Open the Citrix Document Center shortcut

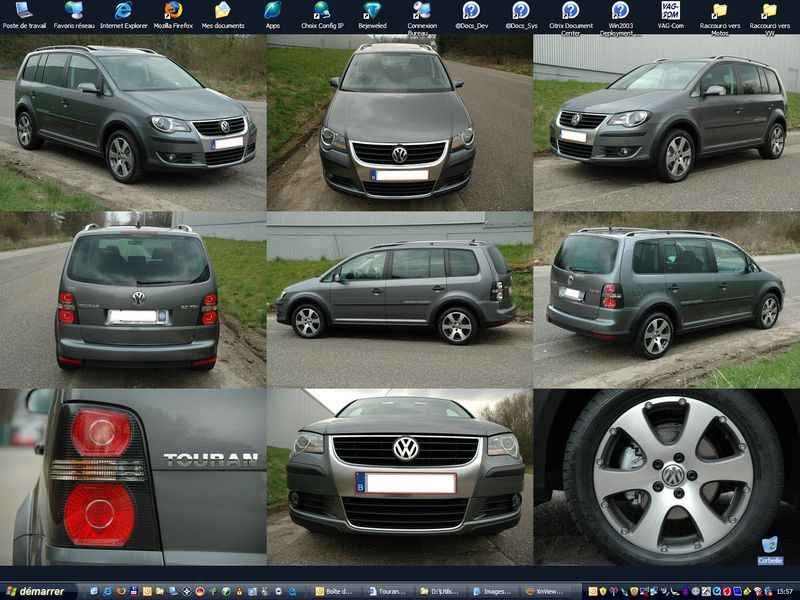pos(570,18)
